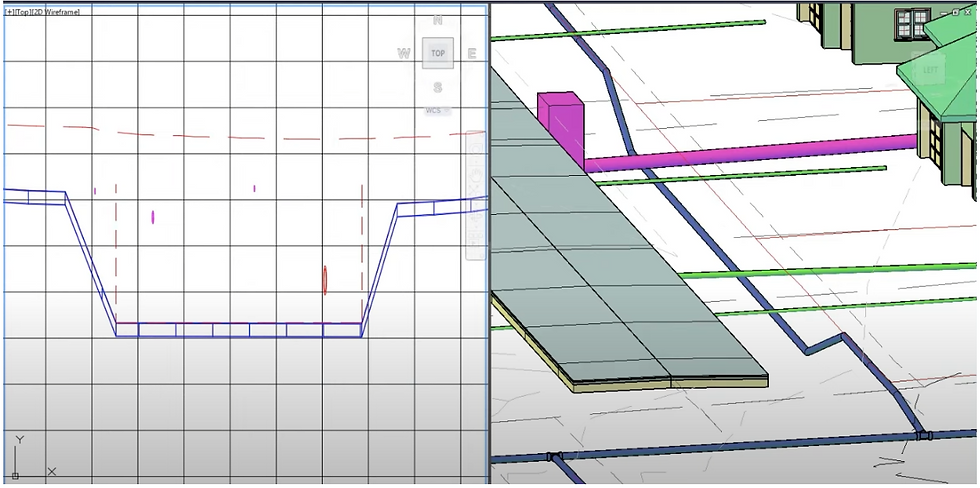Restore the 3D viewport window
This screenshot has height=488, width=980.
click(x=955, y=12)
